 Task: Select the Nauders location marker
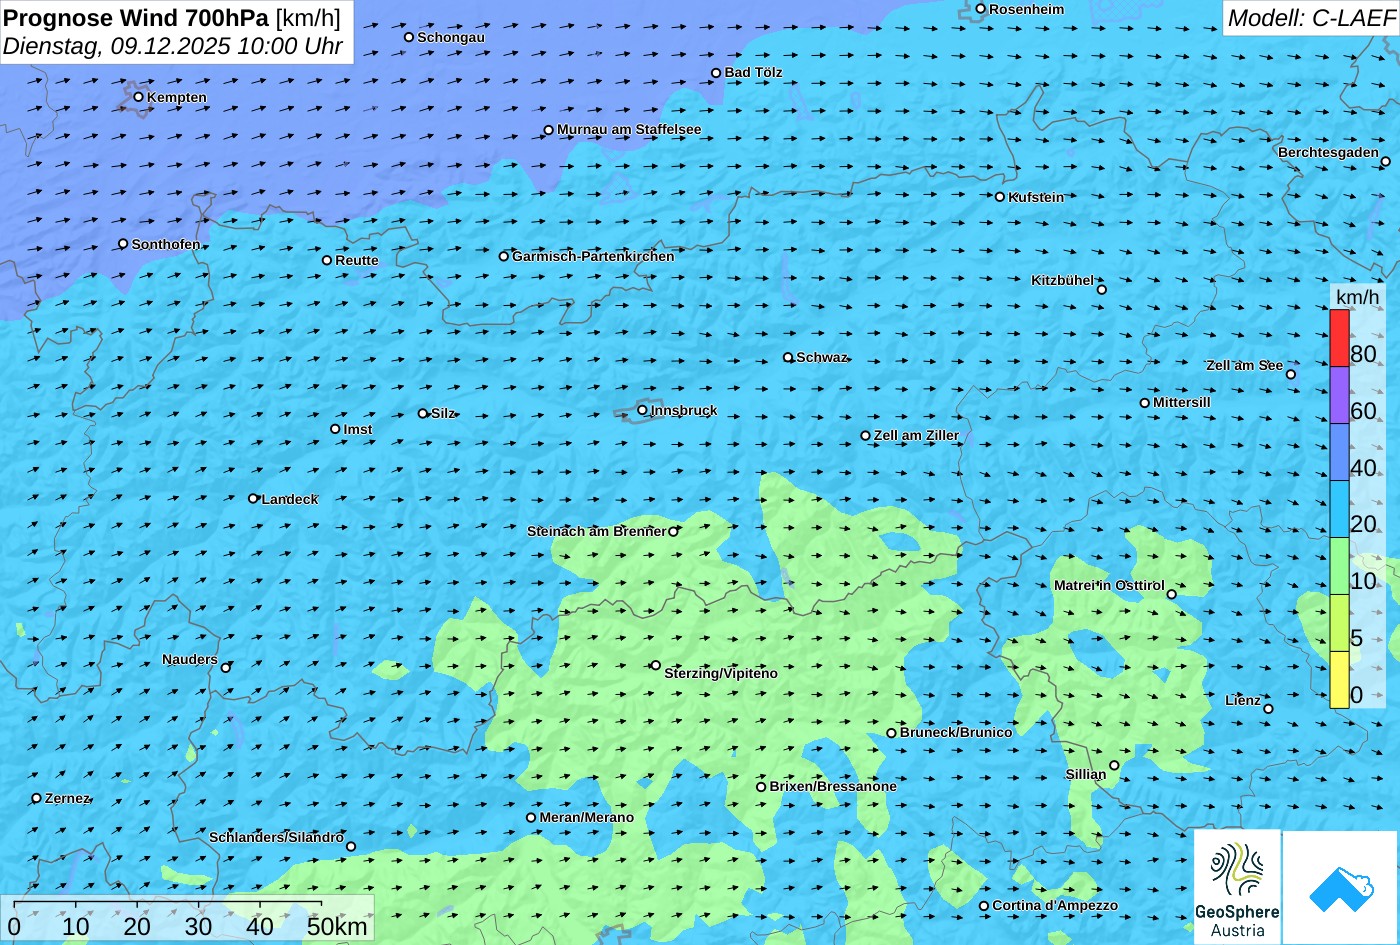(x=226, y=667)
